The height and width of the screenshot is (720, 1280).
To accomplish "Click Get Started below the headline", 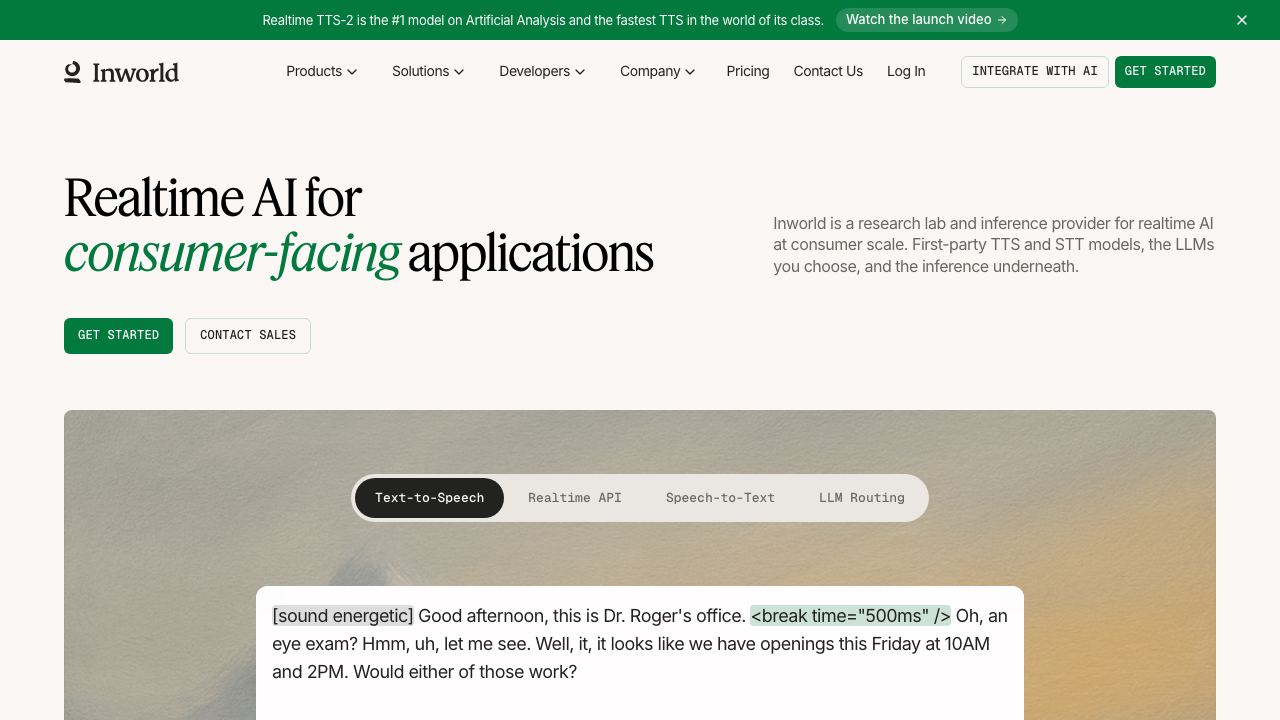I will pyautogui.click(x=118, y=336).
